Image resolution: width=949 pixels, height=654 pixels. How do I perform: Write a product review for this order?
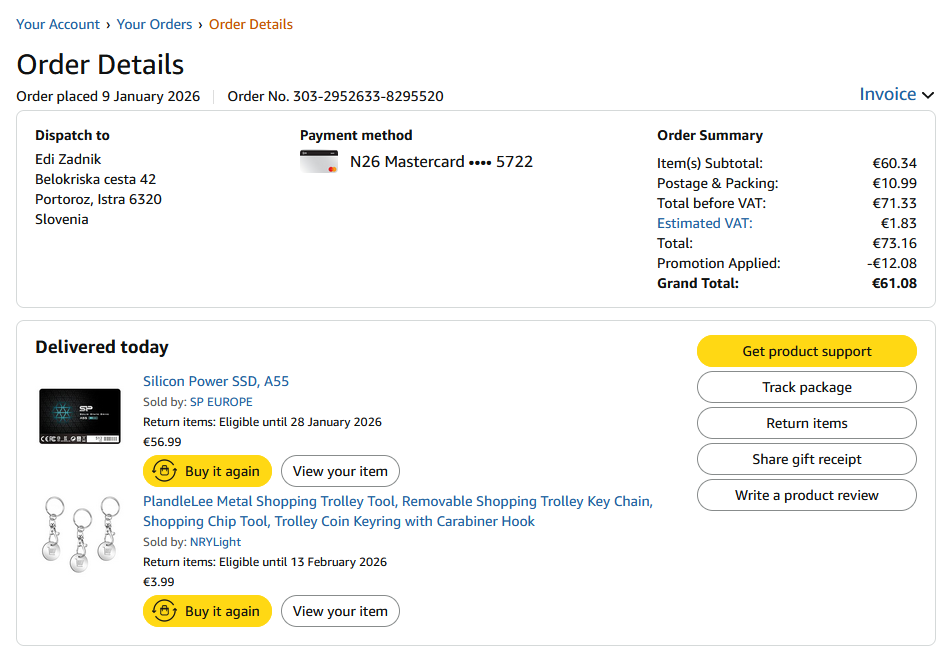click(x=806, y=495)
